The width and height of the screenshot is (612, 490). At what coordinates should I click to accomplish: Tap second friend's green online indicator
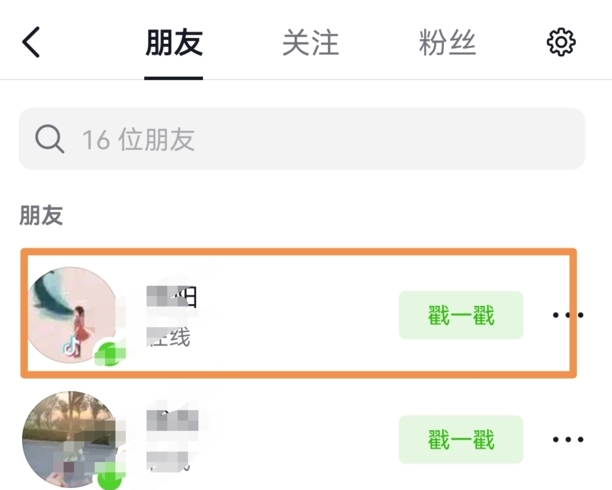tap(110, 476)
